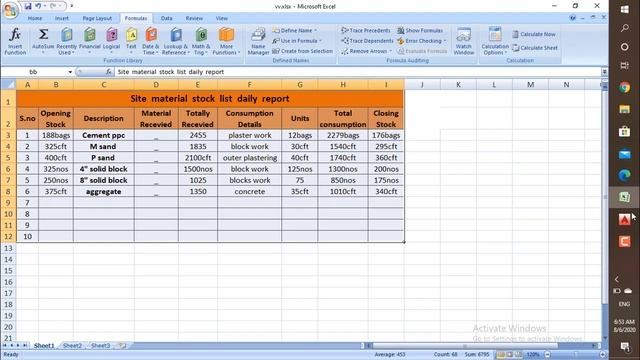Viewport: 640px width, 360px height.
Task: Switch to the View ribbon tab
Action: tap(222, 18)
